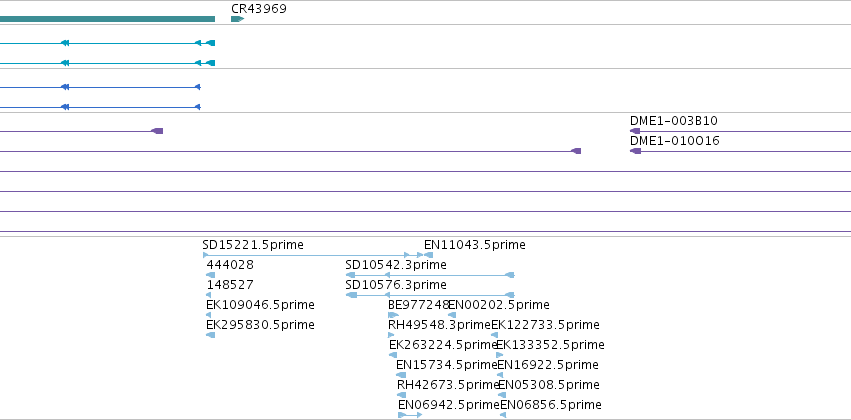Click the CR43969 gene arrow glyph

pos(237,19)
